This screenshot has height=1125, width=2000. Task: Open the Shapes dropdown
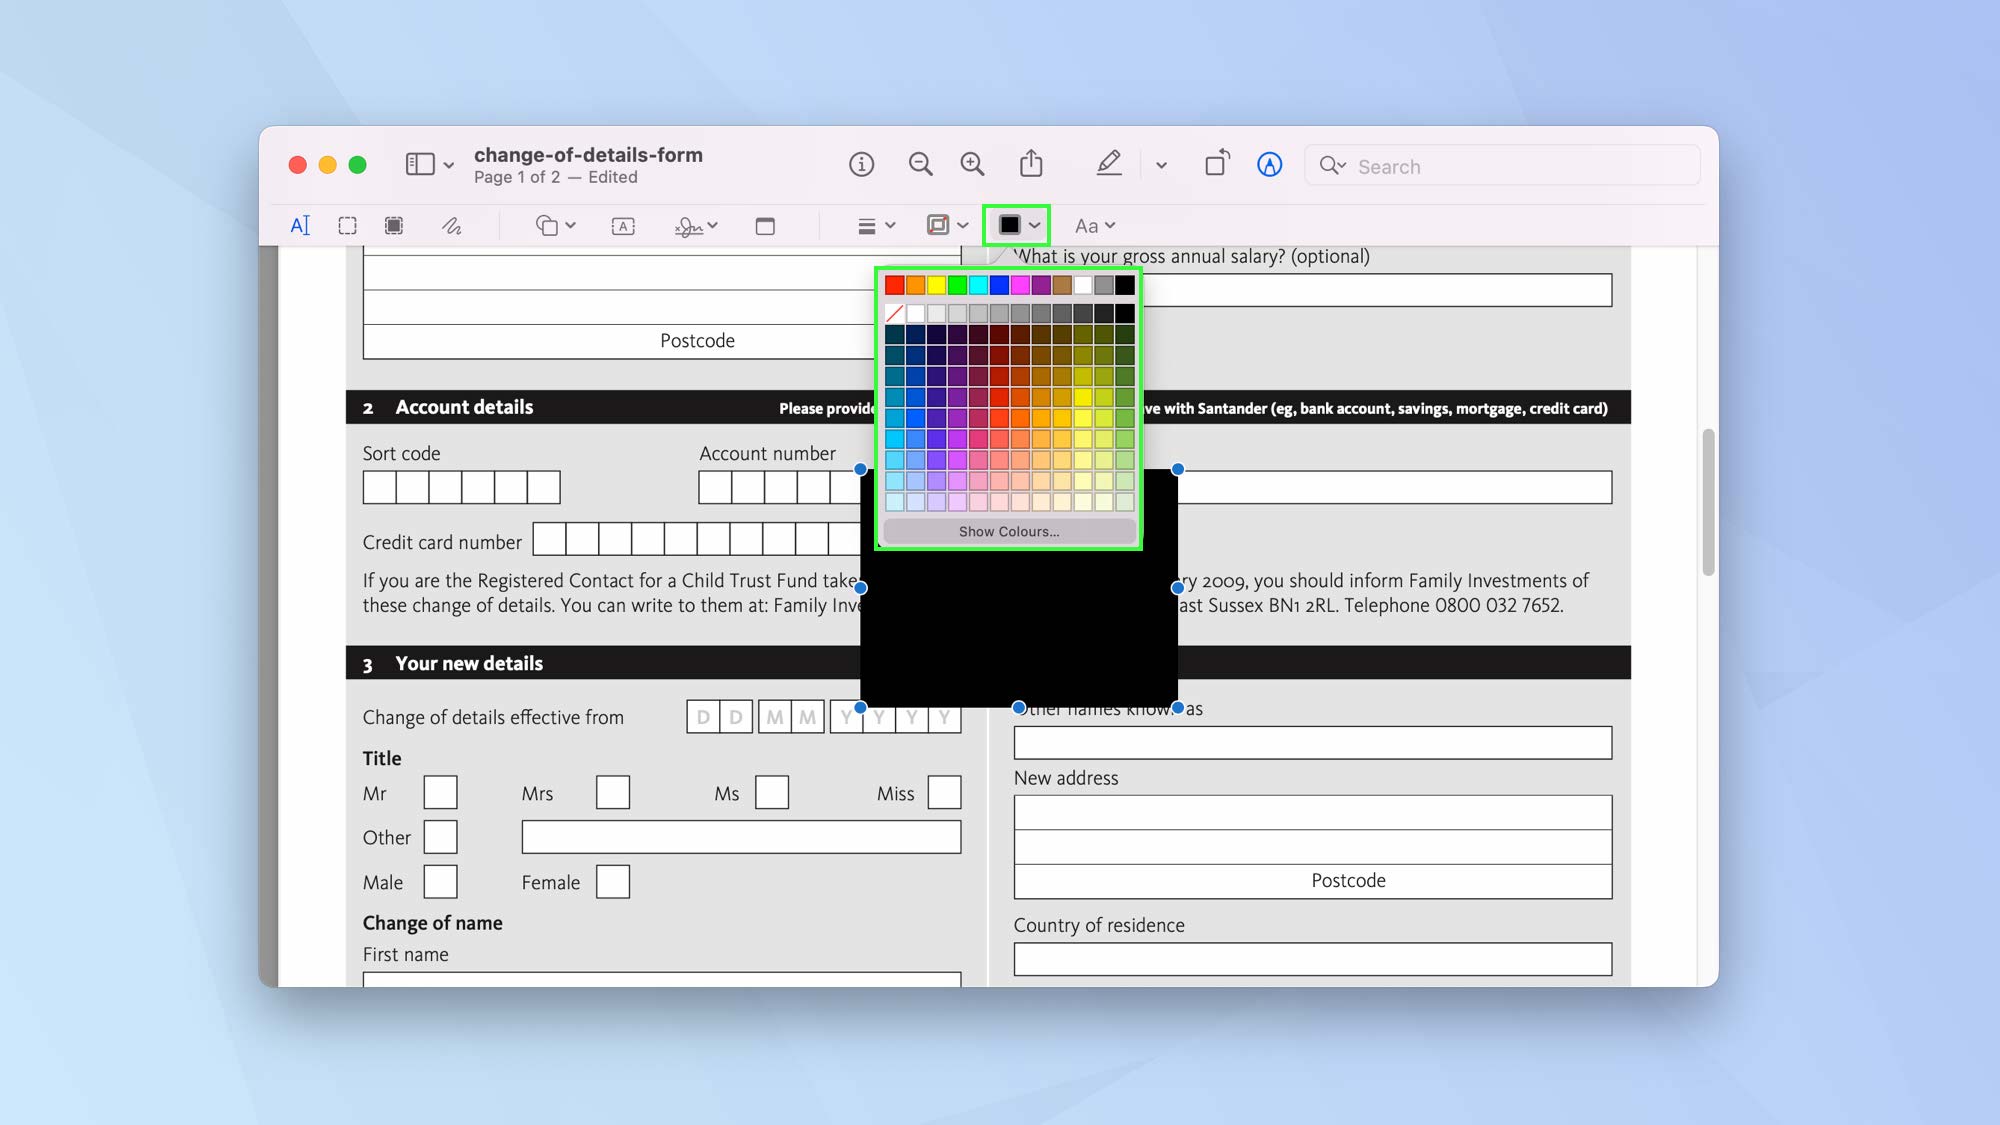[553, 225]
